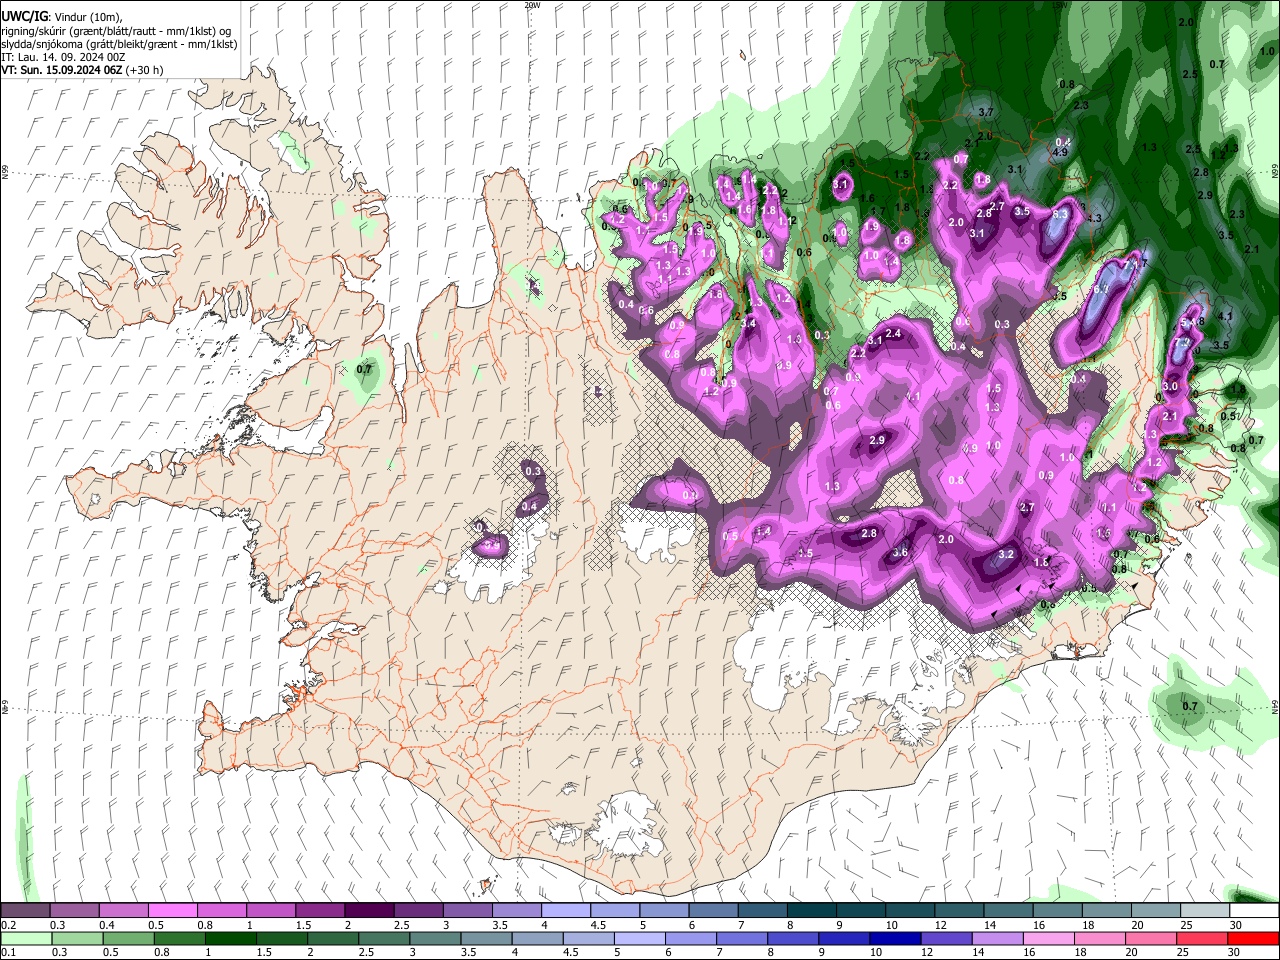The image size is (1280, 960).
Task: Click the 3.6 snowfall value on the map
Action: [x=900, y=553]
